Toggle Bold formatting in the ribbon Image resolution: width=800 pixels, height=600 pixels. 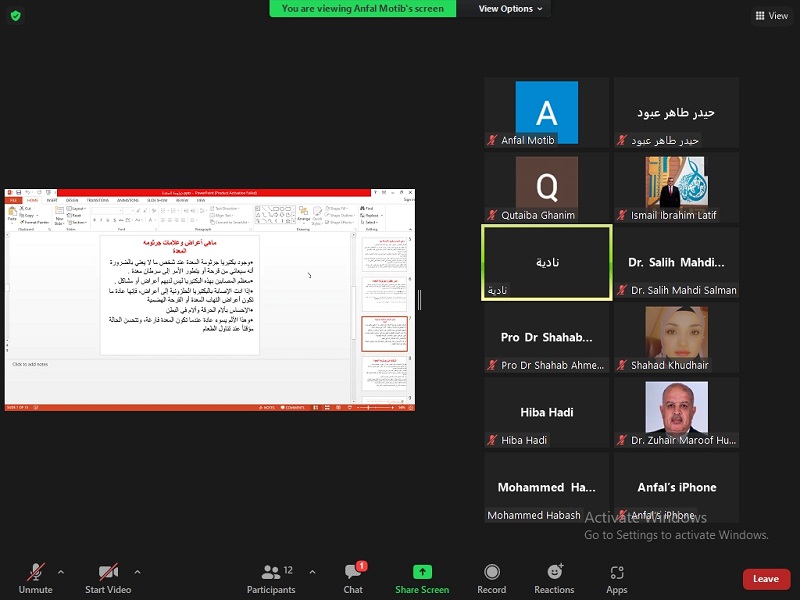pyautogui.click(x=94, y=220)
